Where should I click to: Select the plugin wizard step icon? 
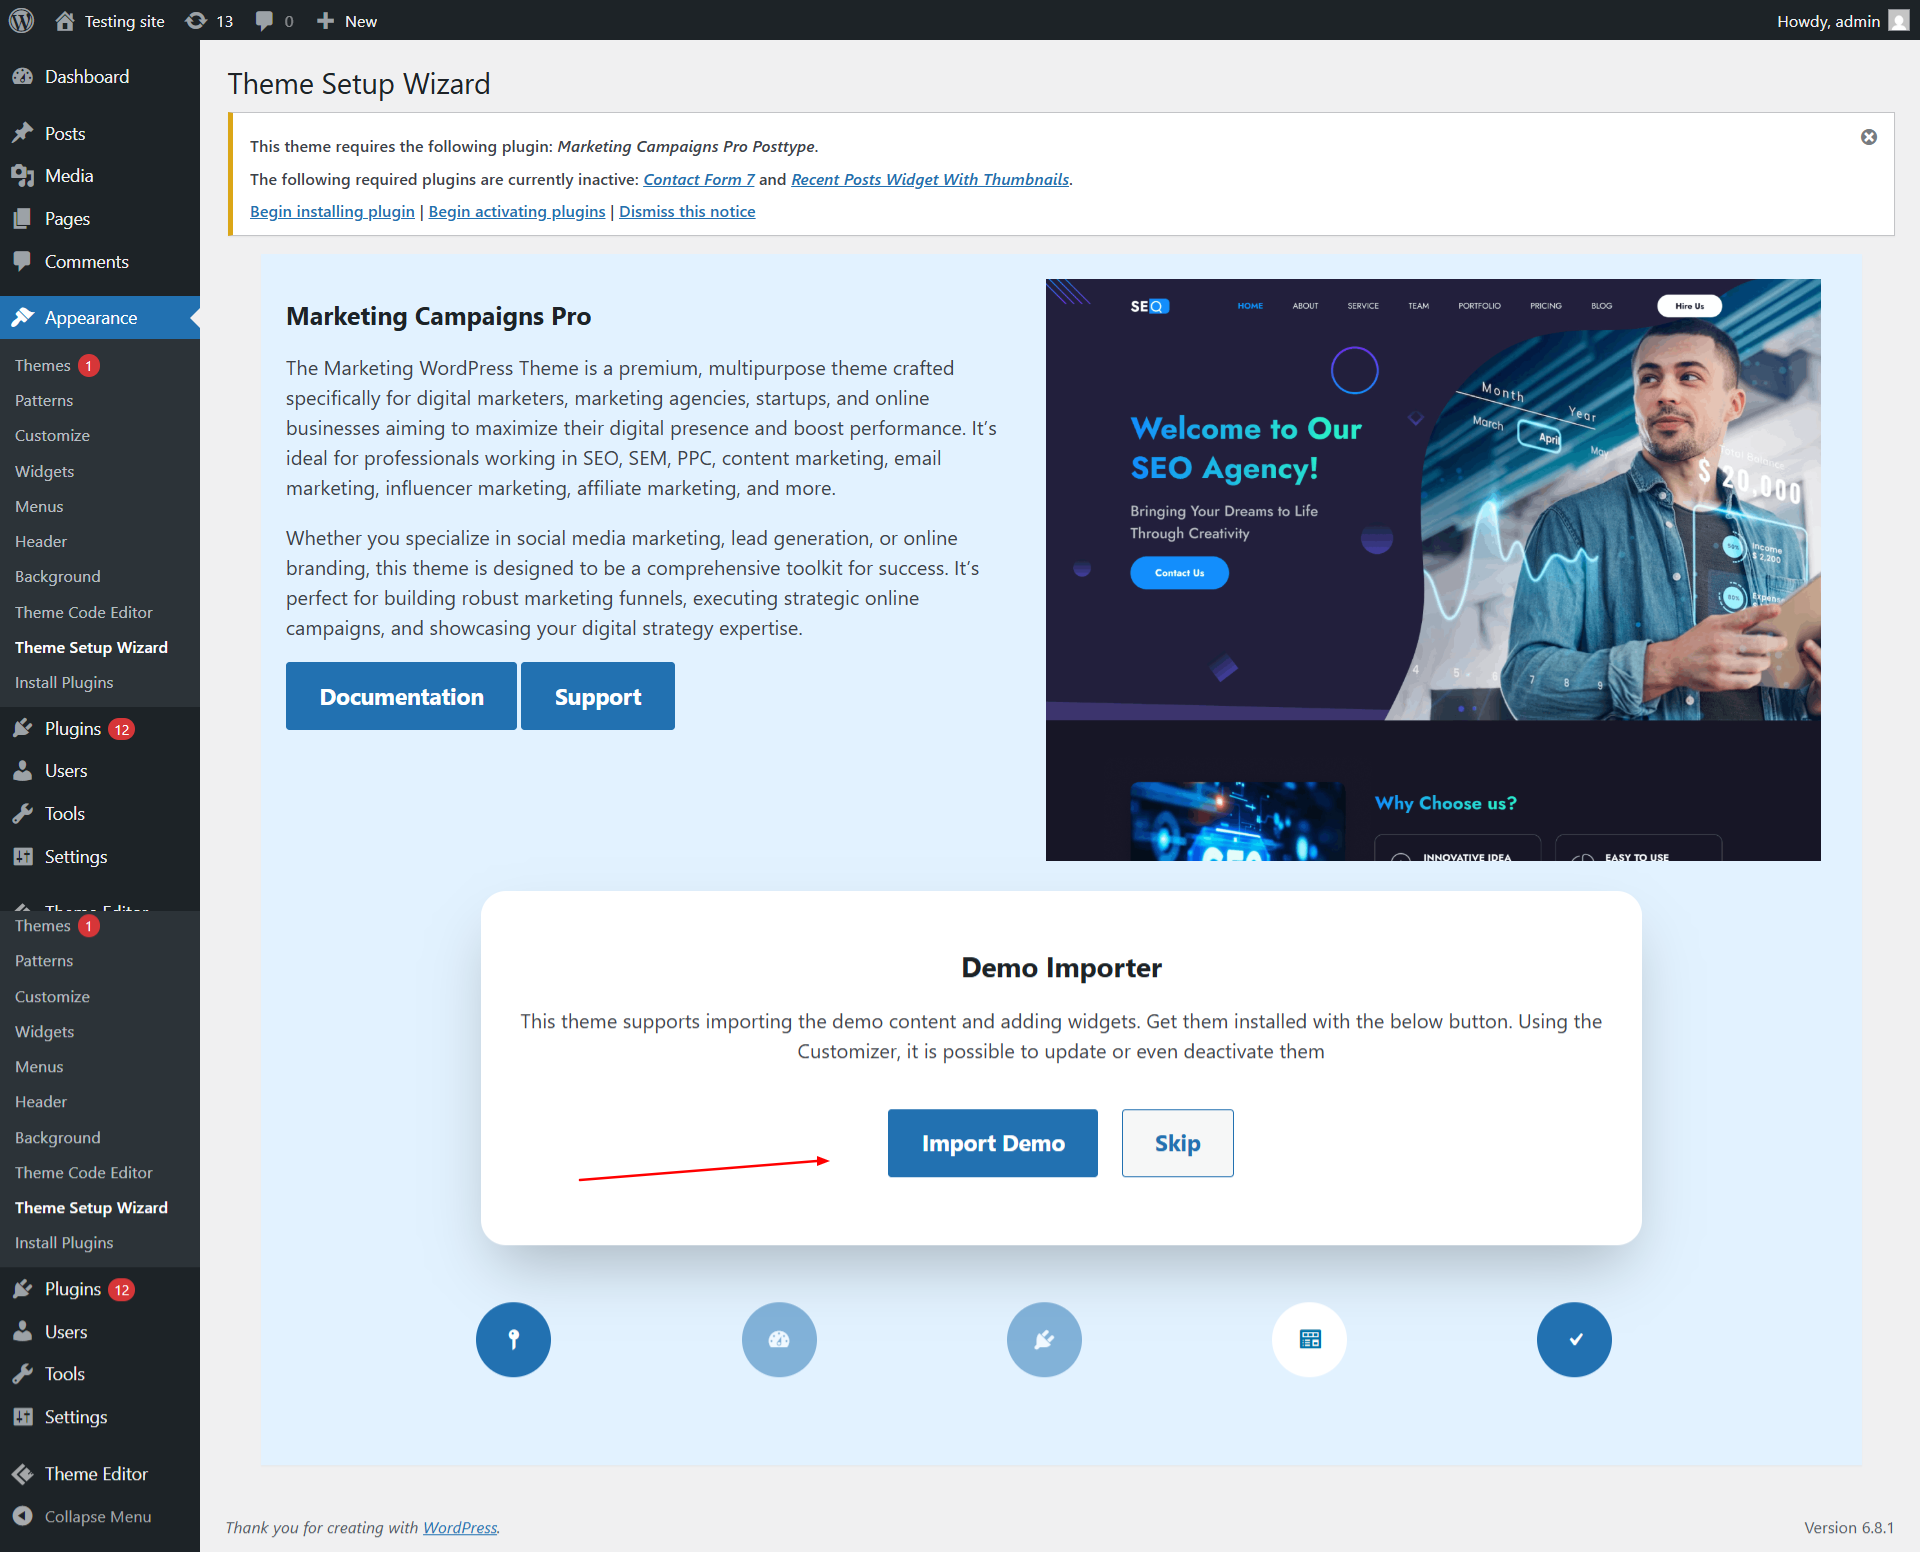(x=1044, y=1340)
